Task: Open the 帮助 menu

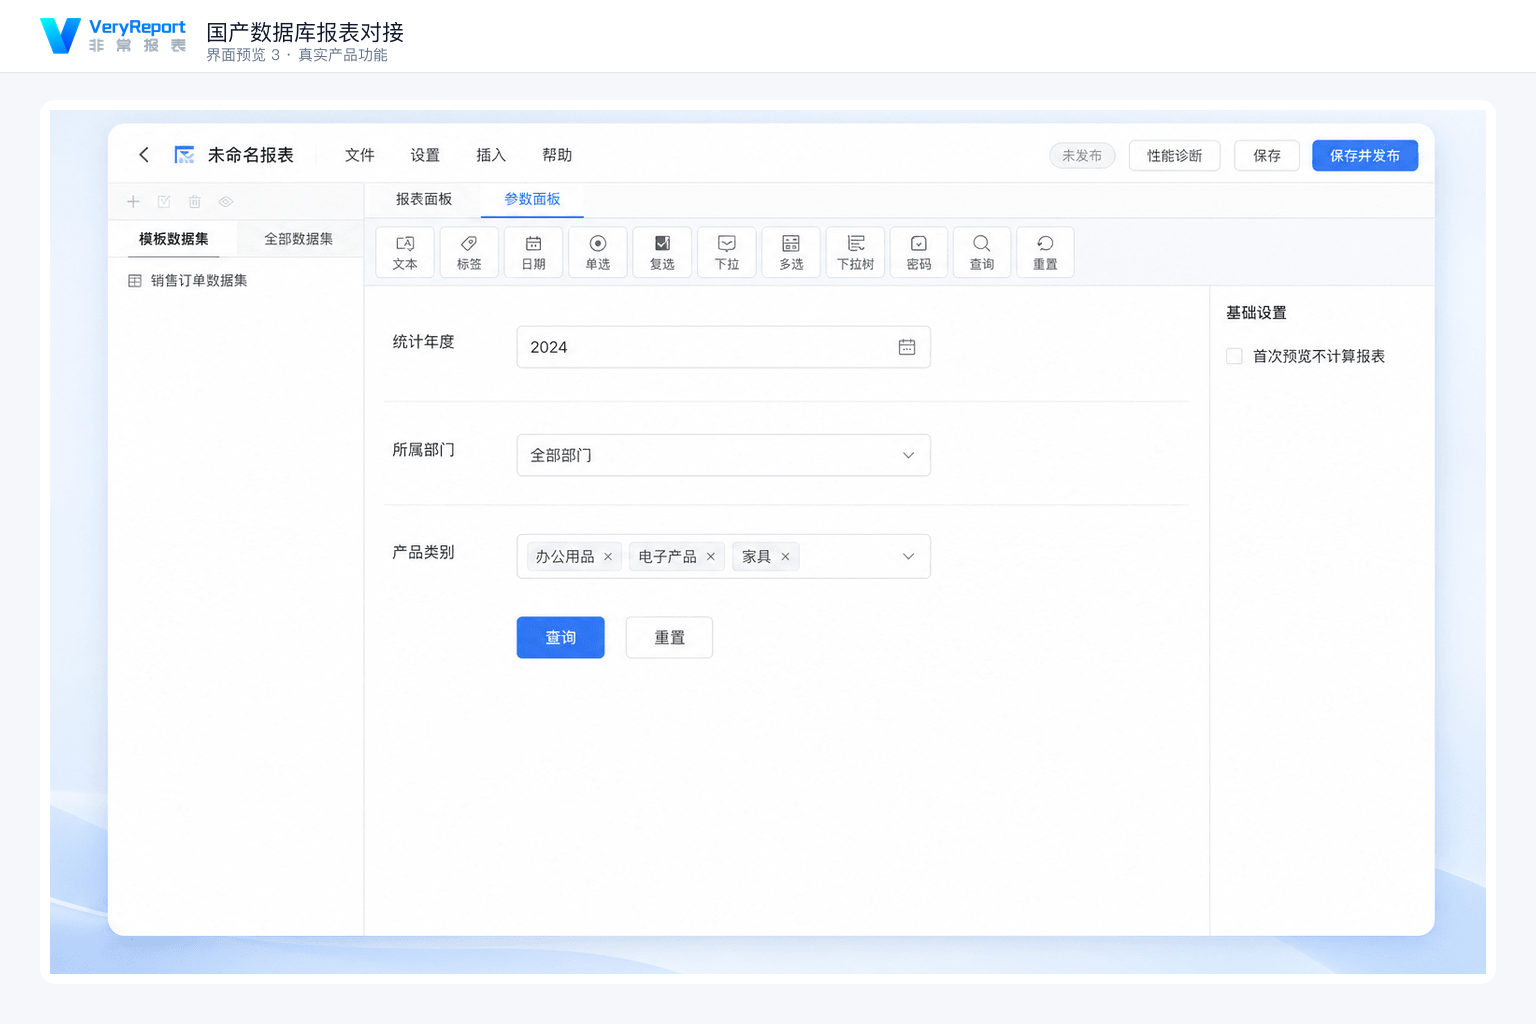Action: click(x=557, y=155)
